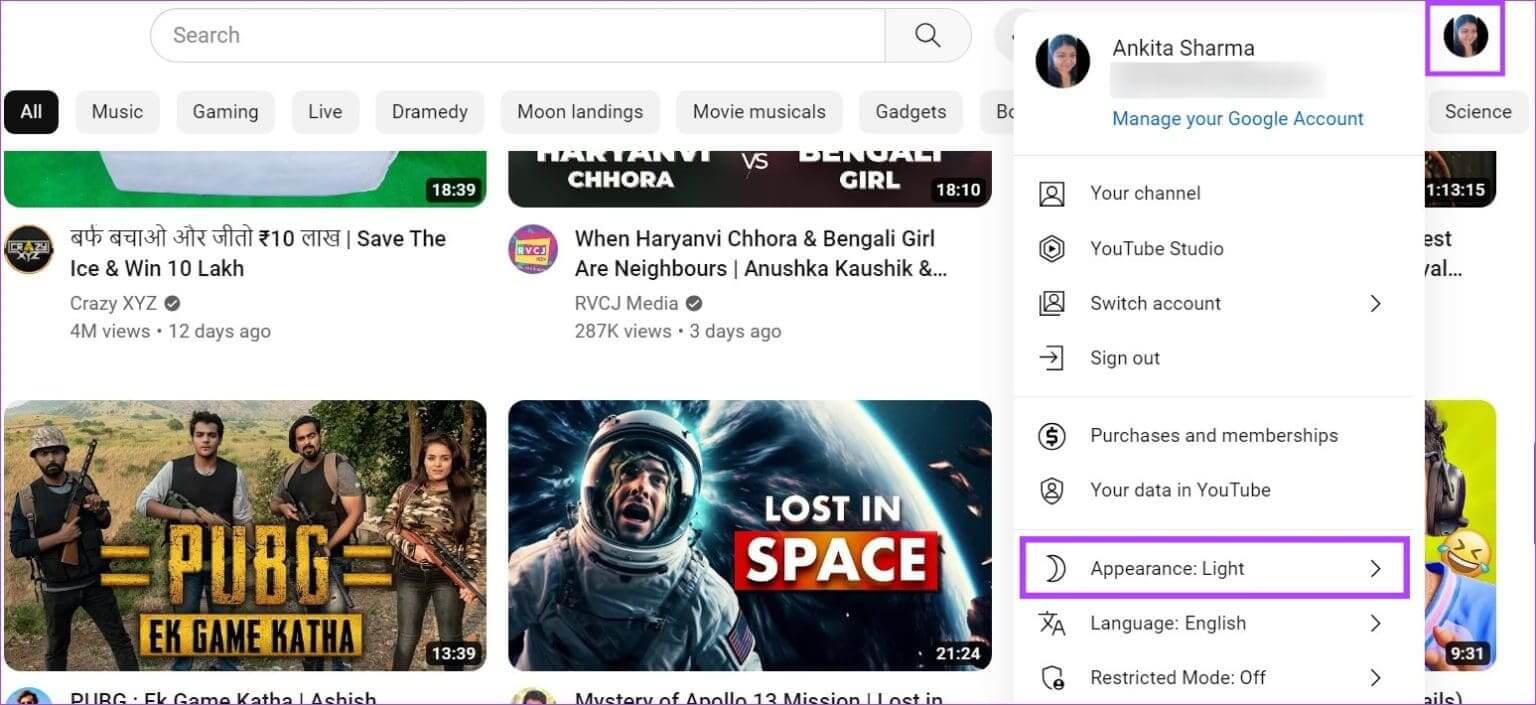This screenshot has height=705, width=1536.
Task: Click Manage your Google Account link
Action: tap(1238, 119)
